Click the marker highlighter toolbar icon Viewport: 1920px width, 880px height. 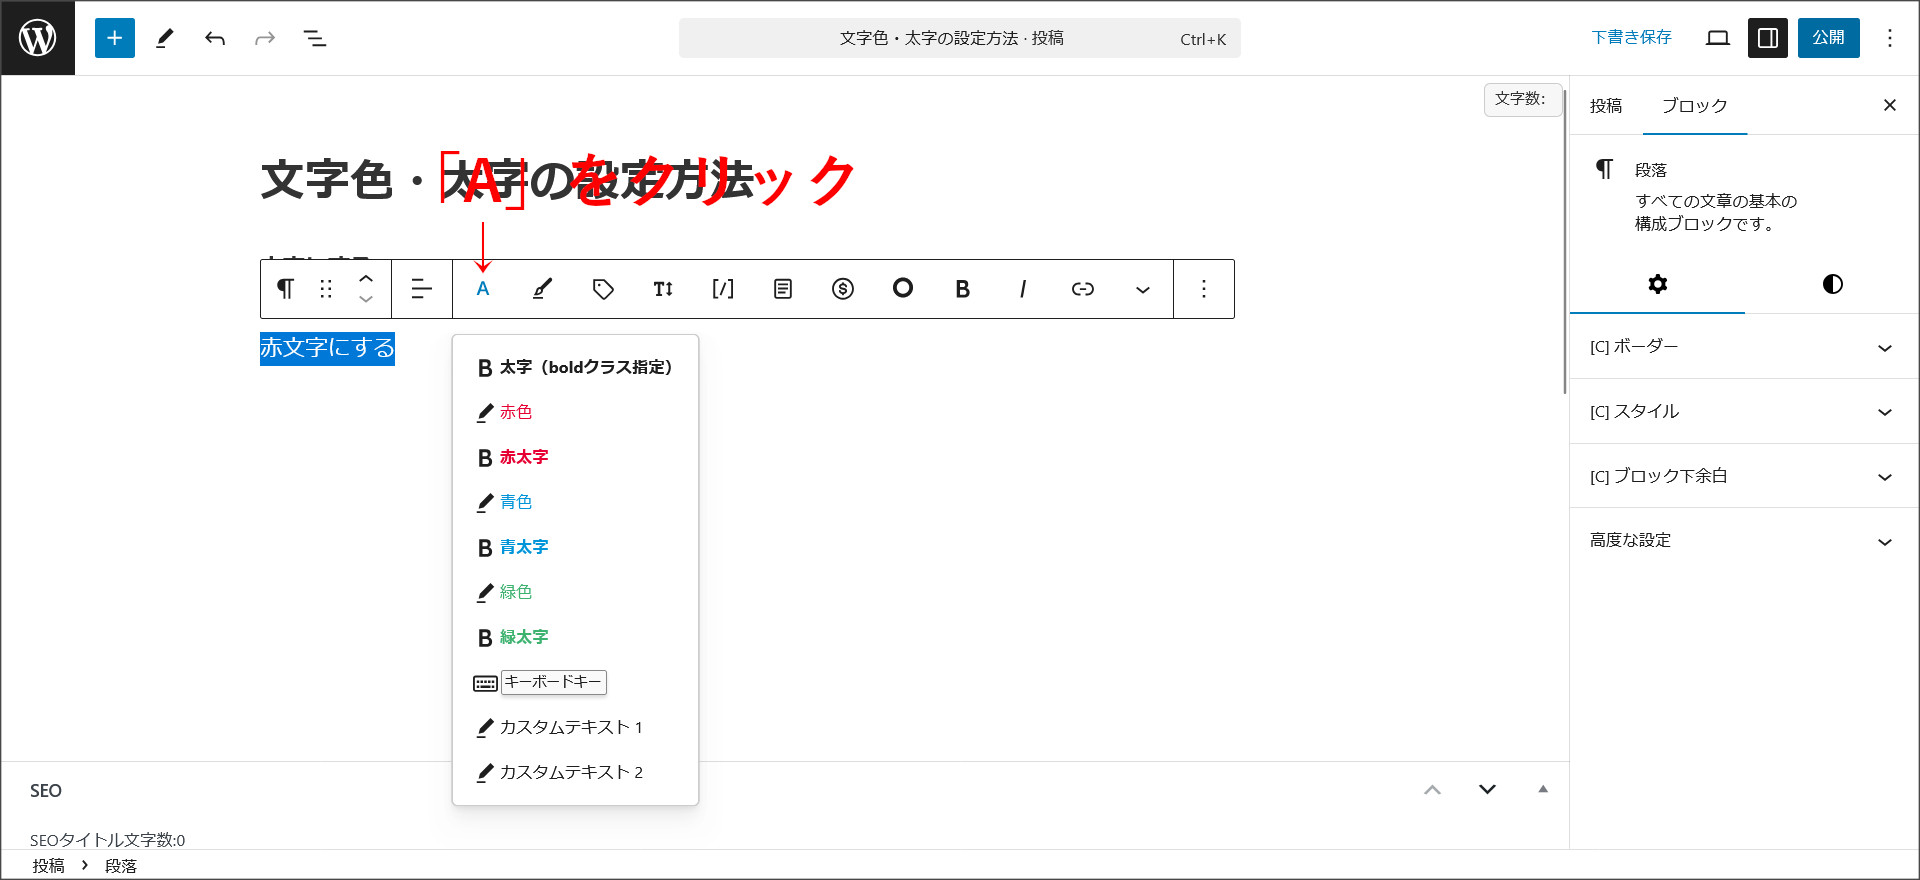pos(543,289)
